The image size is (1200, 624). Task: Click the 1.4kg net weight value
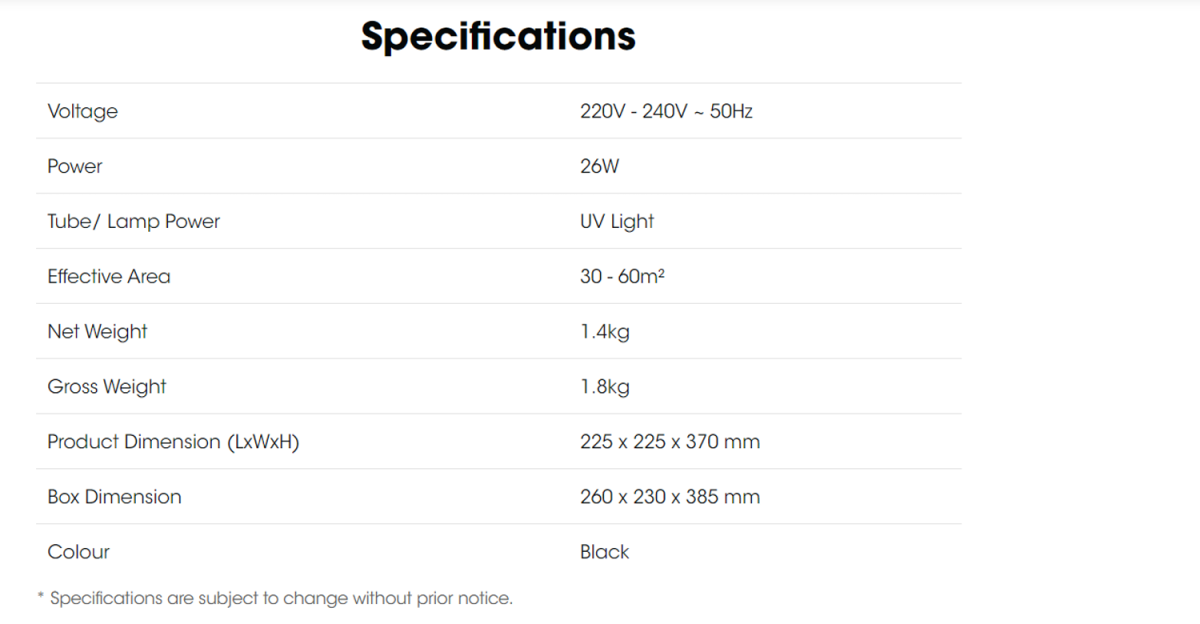click(x=605, y=331)
